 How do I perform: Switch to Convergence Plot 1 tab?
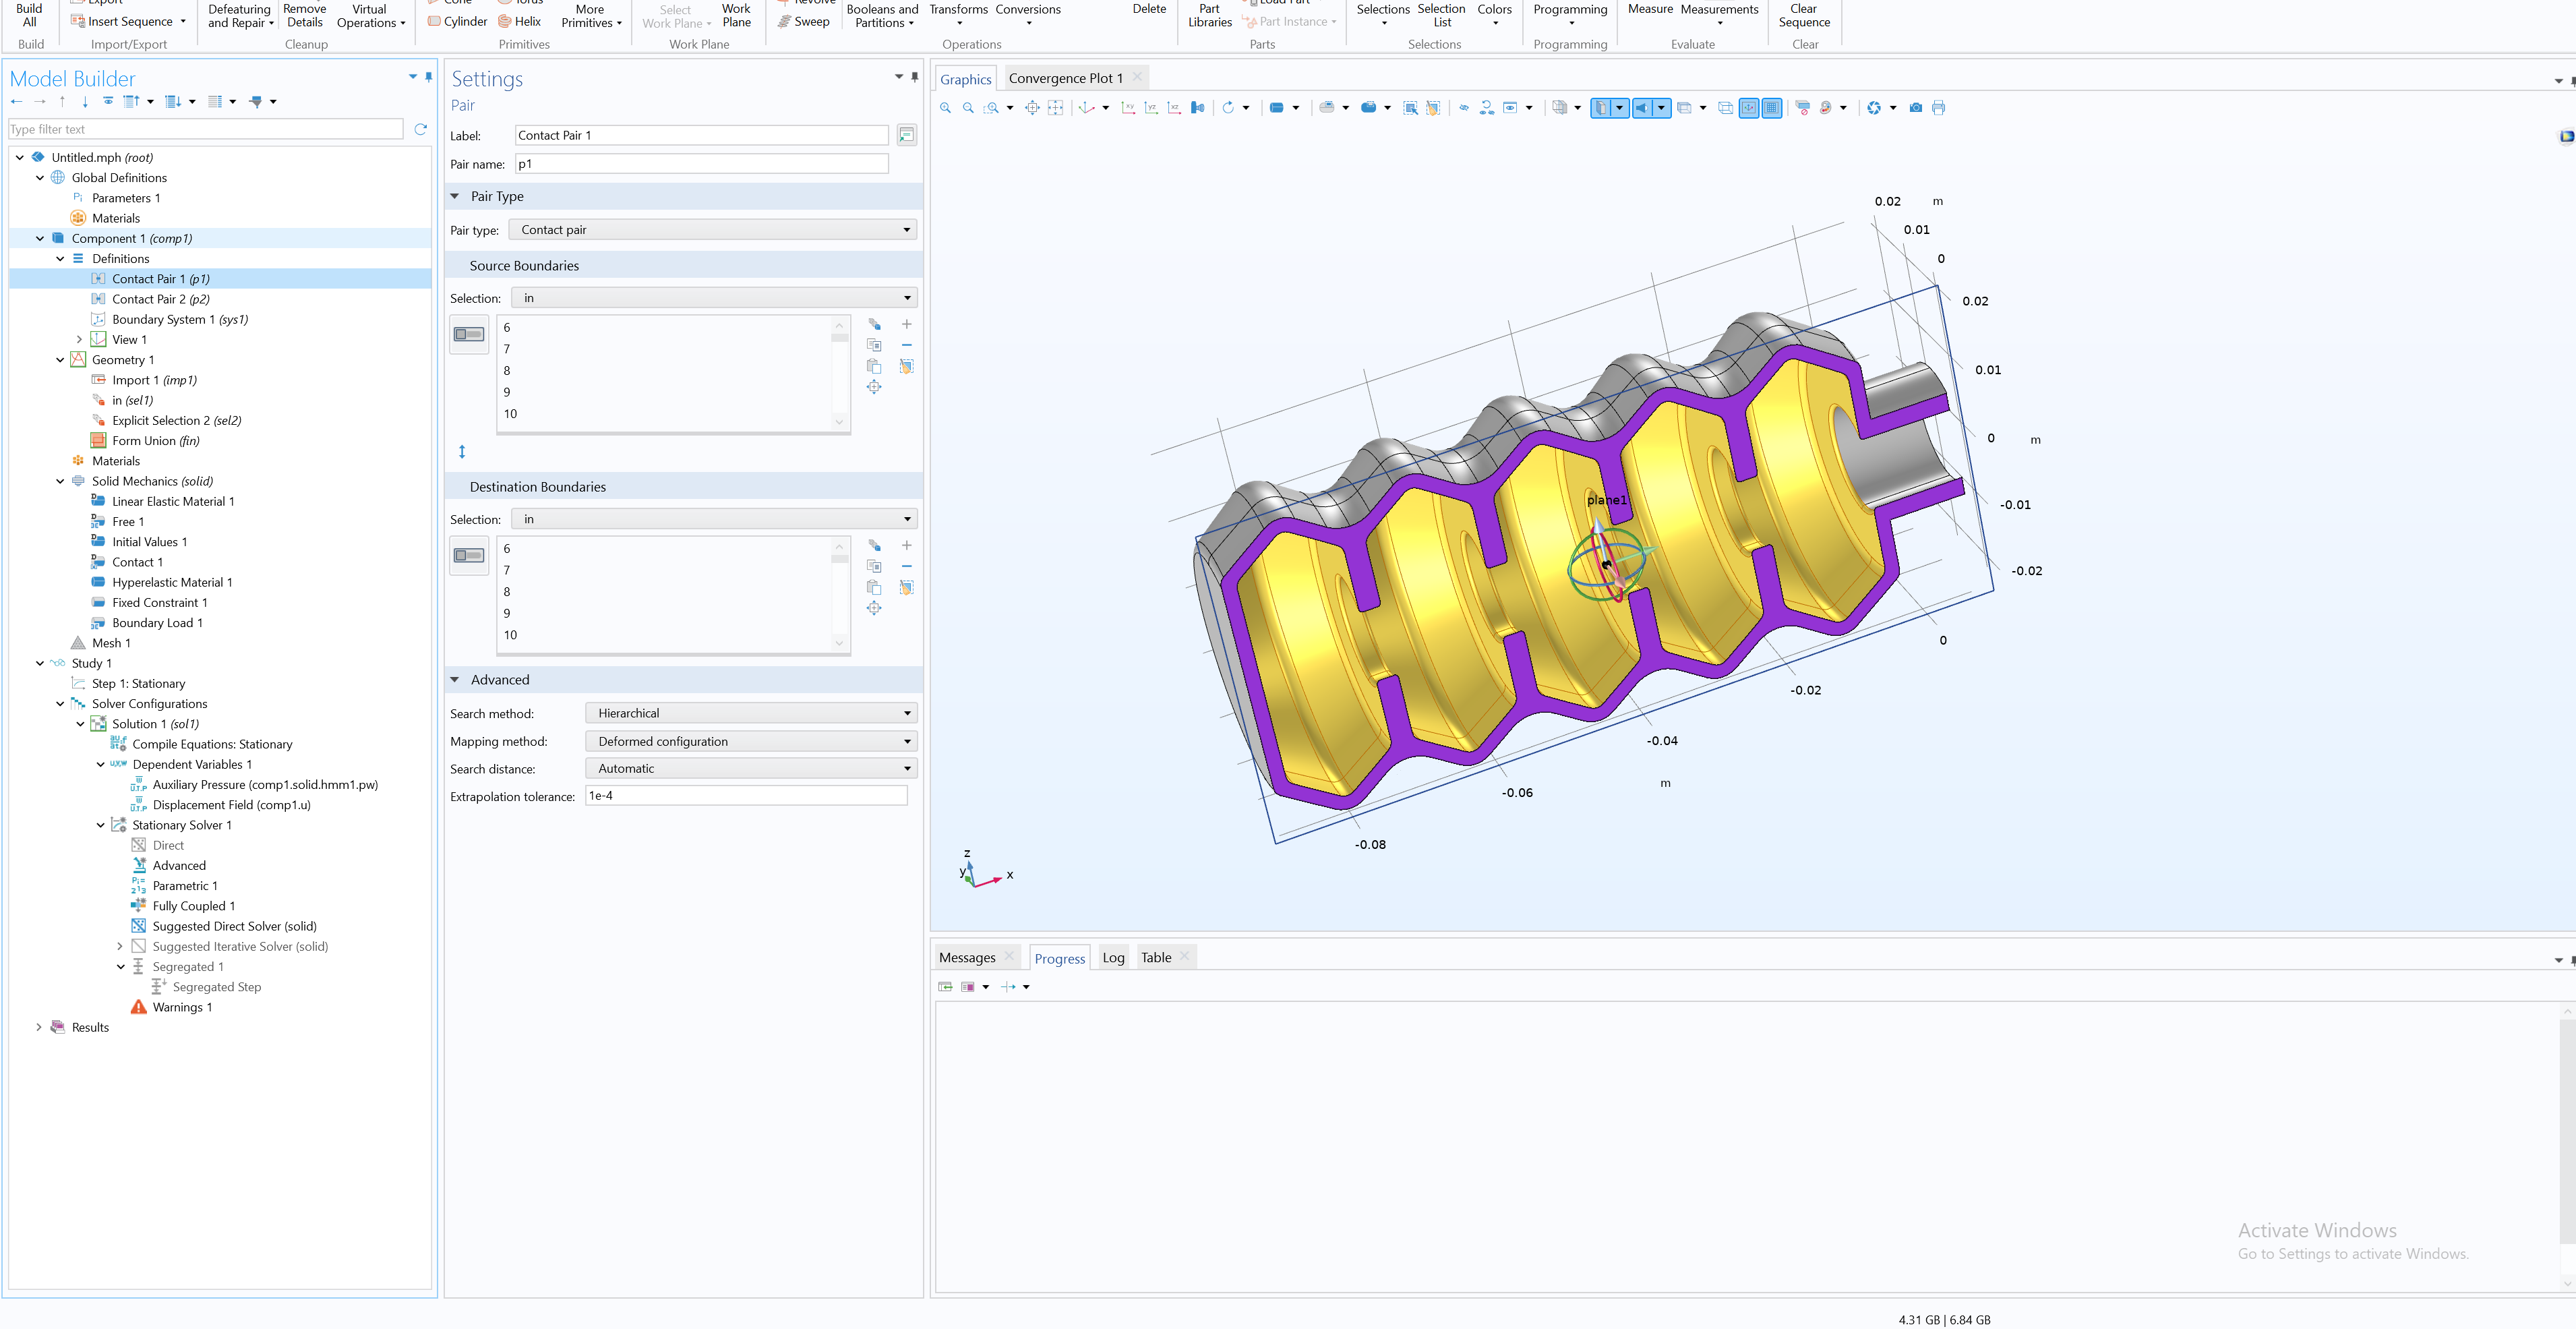point(1065,78)
